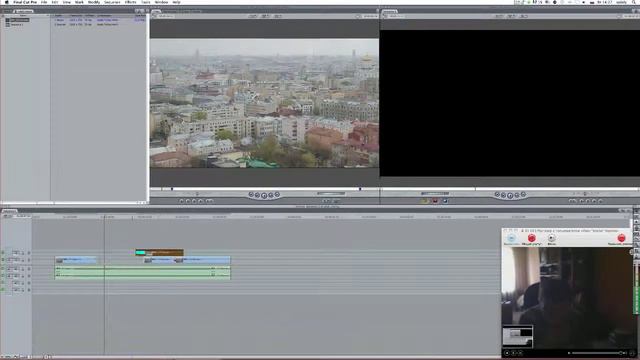Click the red Overwrite edit button
Screen dimensions: 640x360
point(435,201)
